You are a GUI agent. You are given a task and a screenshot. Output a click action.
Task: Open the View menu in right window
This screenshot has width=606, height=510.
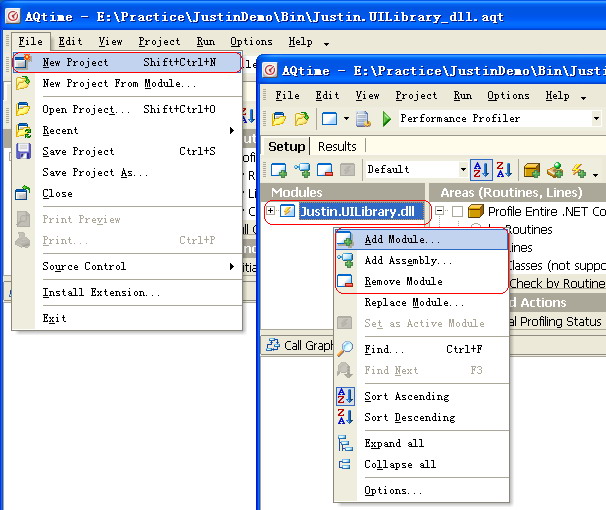[x=367, y=95]
